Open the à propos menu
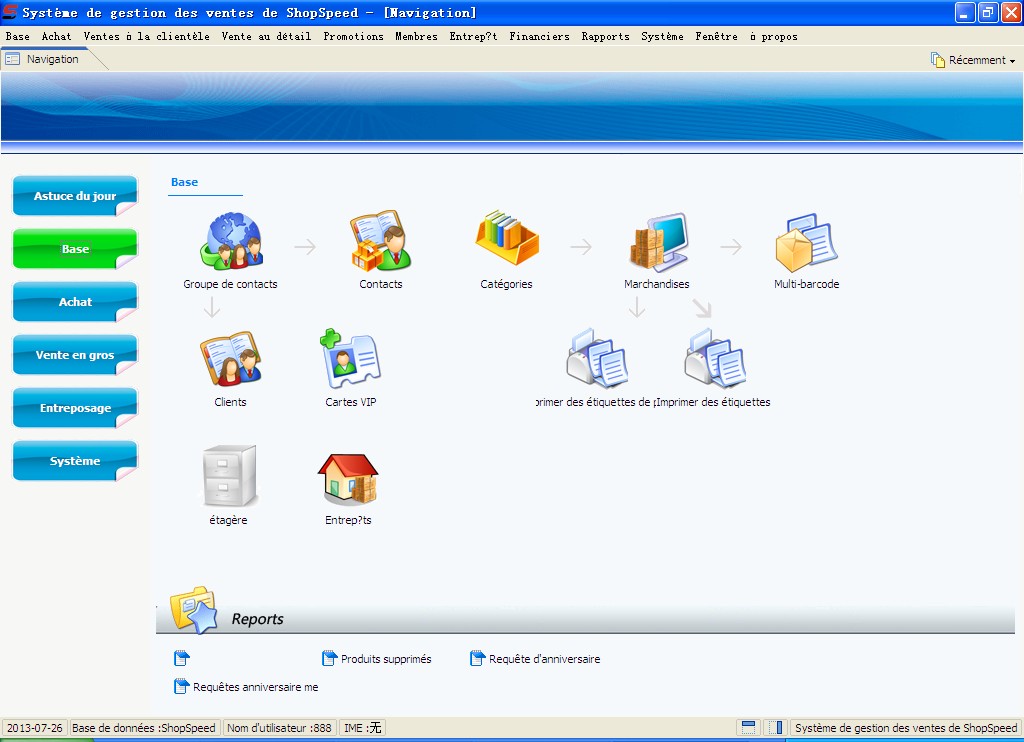 click(x=773, y=37)
